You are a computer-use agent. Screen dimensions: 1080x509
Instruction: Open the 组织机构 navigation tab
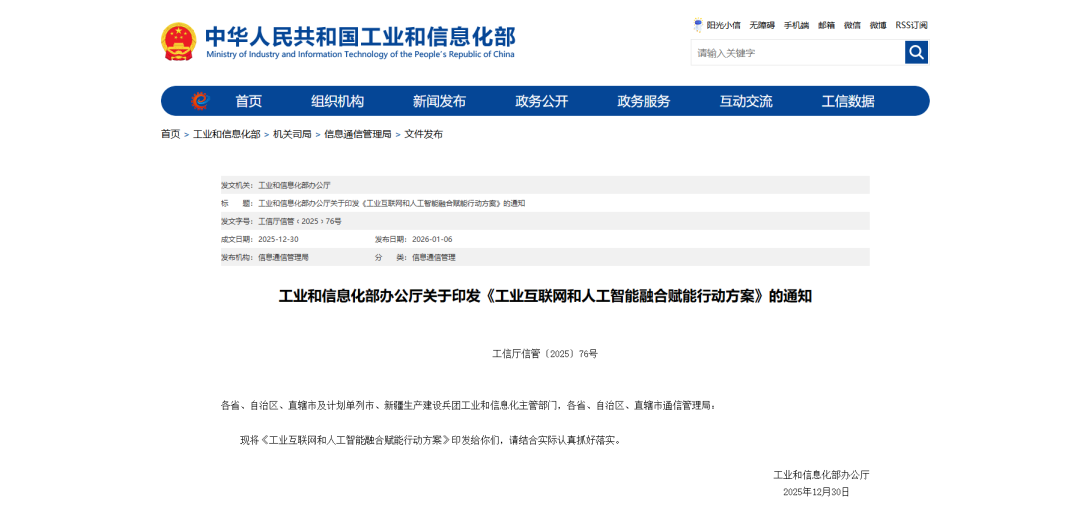[x=338, y=101]
